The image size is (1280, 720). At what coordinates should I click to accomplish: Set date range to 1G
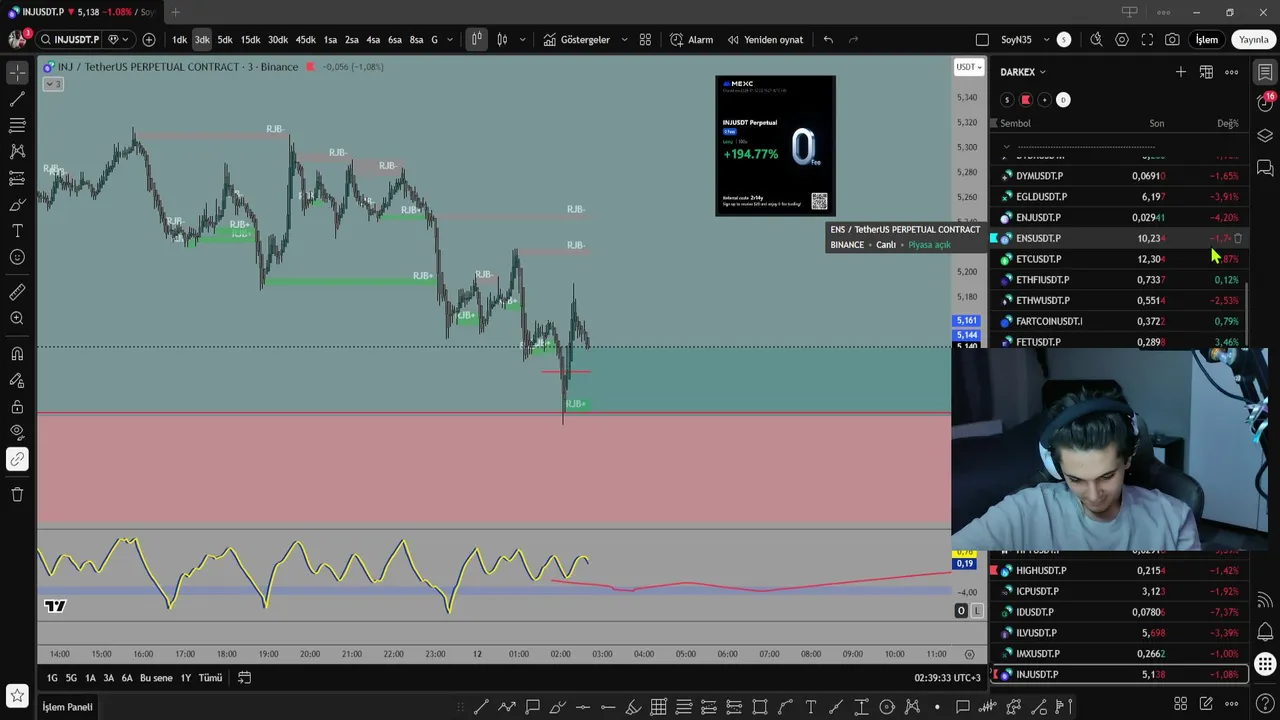(52, 678)
